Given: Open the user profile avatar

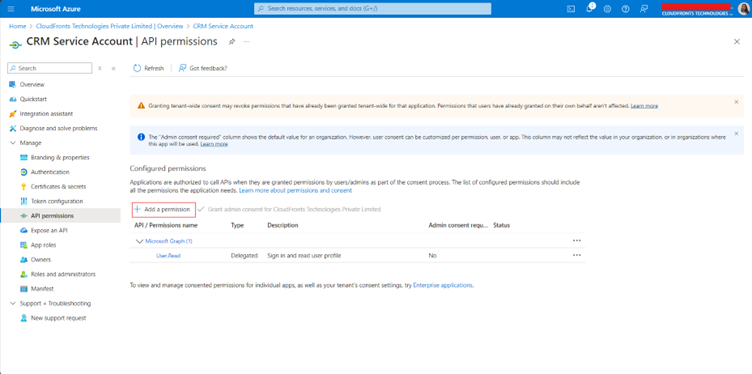Looking at the screenshot, I should (742, 9).
